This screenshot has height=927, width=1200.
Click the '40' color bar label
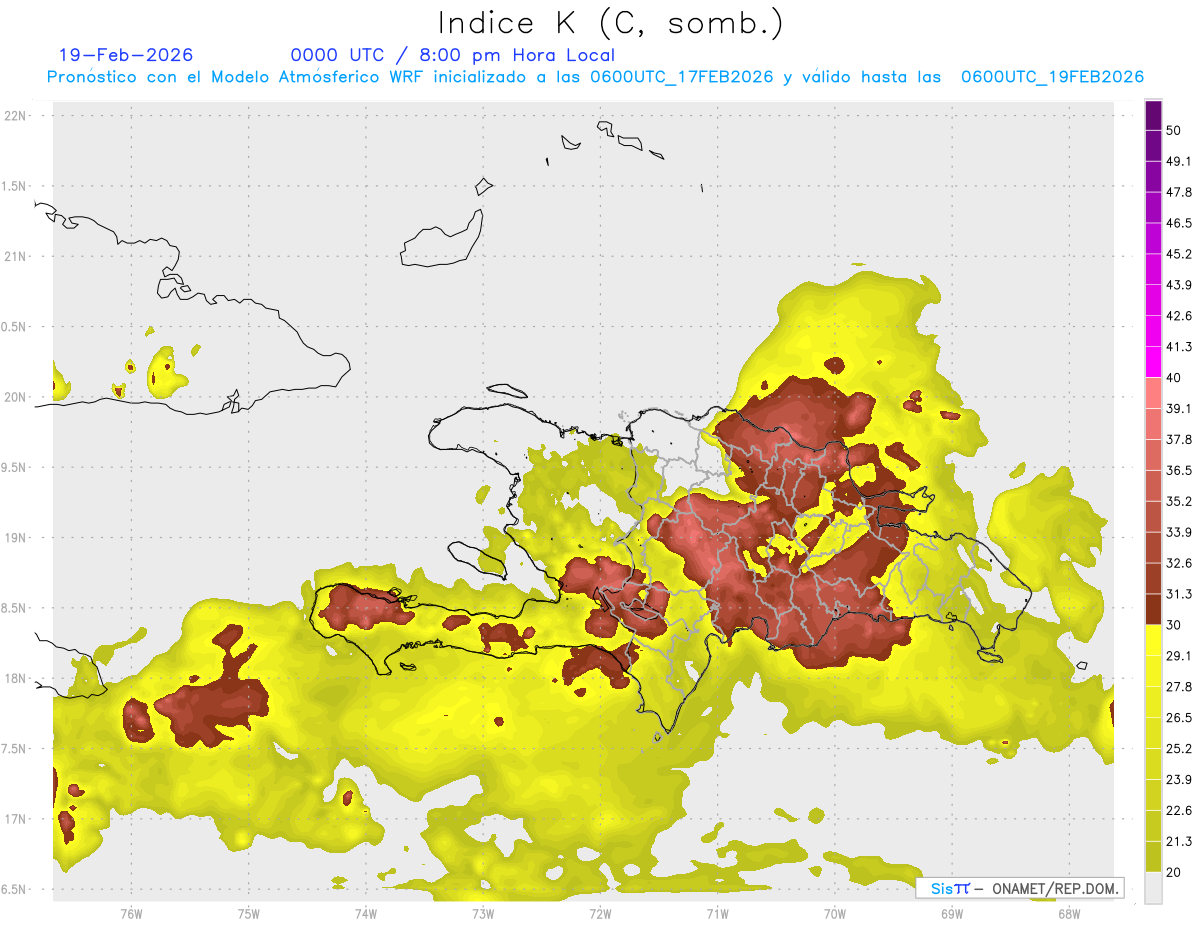[1175, 378]
